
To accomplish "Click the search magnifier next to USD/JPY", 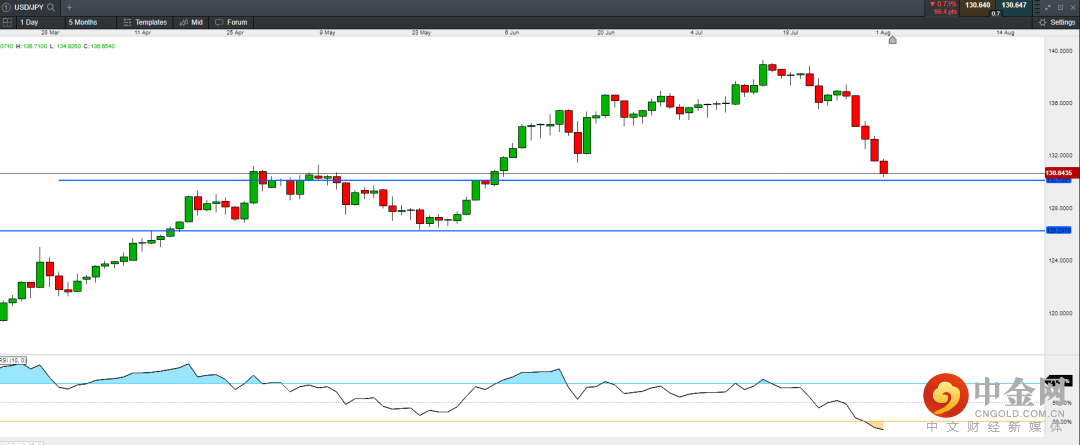I will [51, 6].
